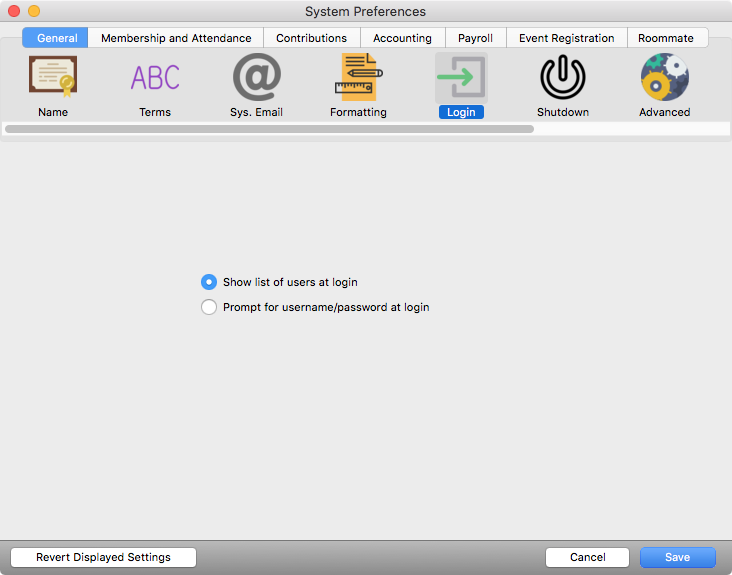Select Show list of users at login
The width and height of the screenshot is (732, 575).
click(209, 282)
